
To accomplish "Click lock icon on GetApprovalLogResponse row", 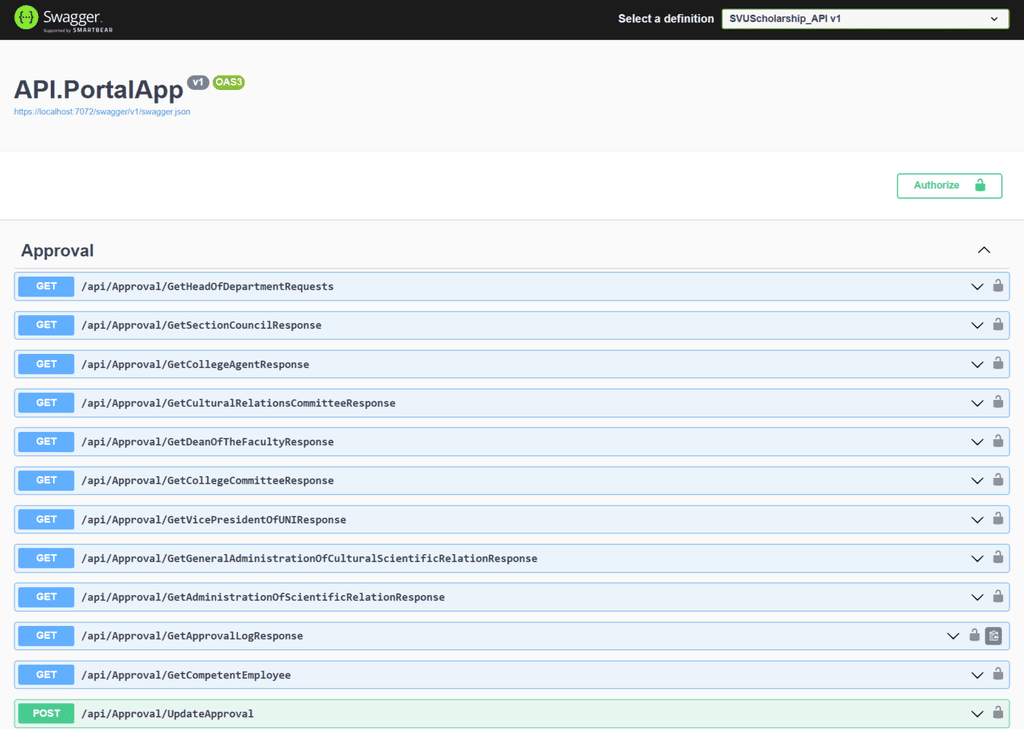I will [x=974, y=635].
